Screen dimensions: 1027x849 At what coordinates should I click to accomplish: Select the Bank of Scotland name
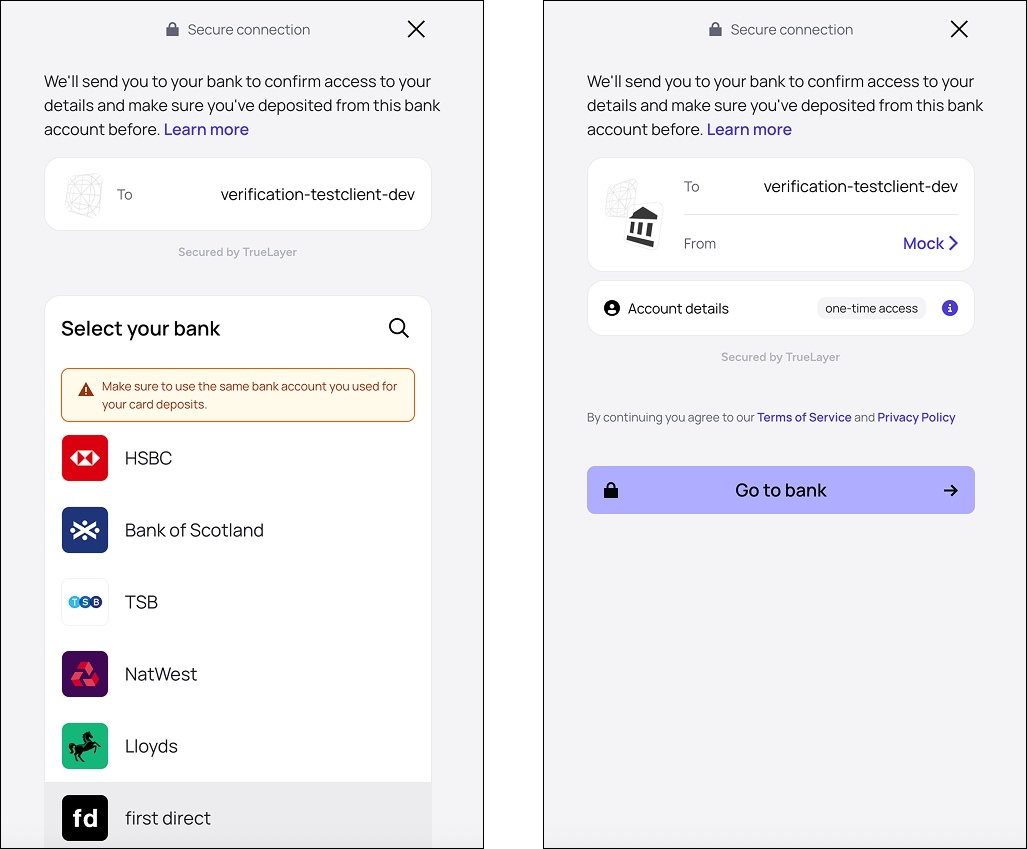point(195,530)
